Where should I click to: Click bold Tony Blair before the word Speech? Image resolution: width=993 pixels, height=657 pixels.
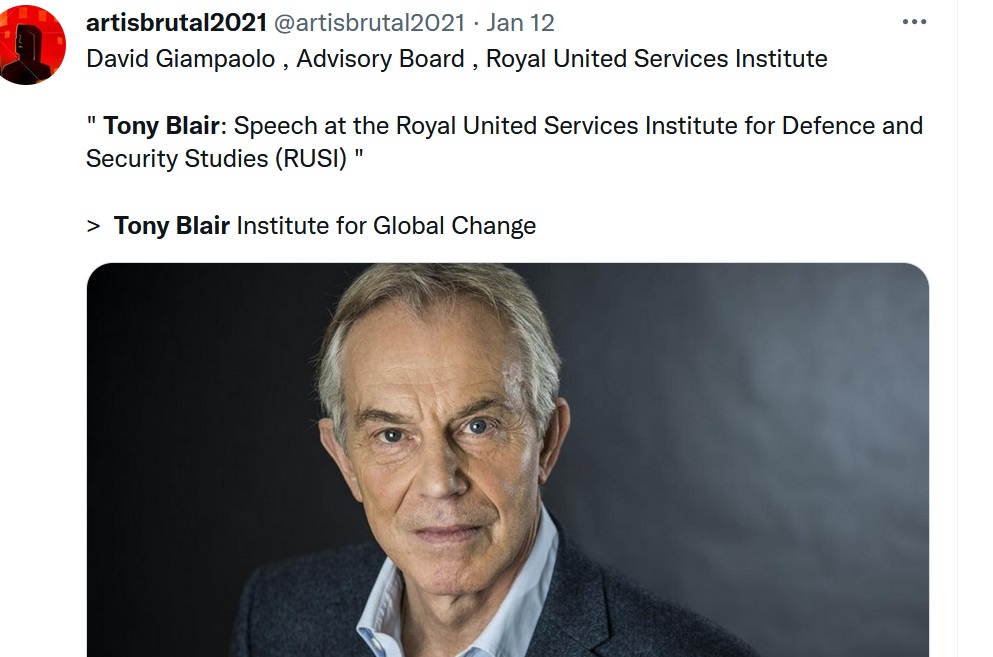(161, 126)
